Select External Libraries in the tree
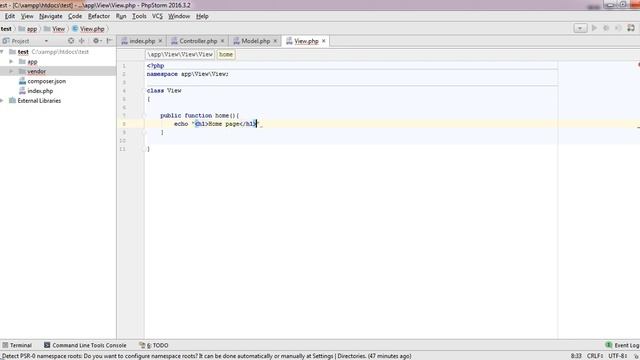 (39, 100)
